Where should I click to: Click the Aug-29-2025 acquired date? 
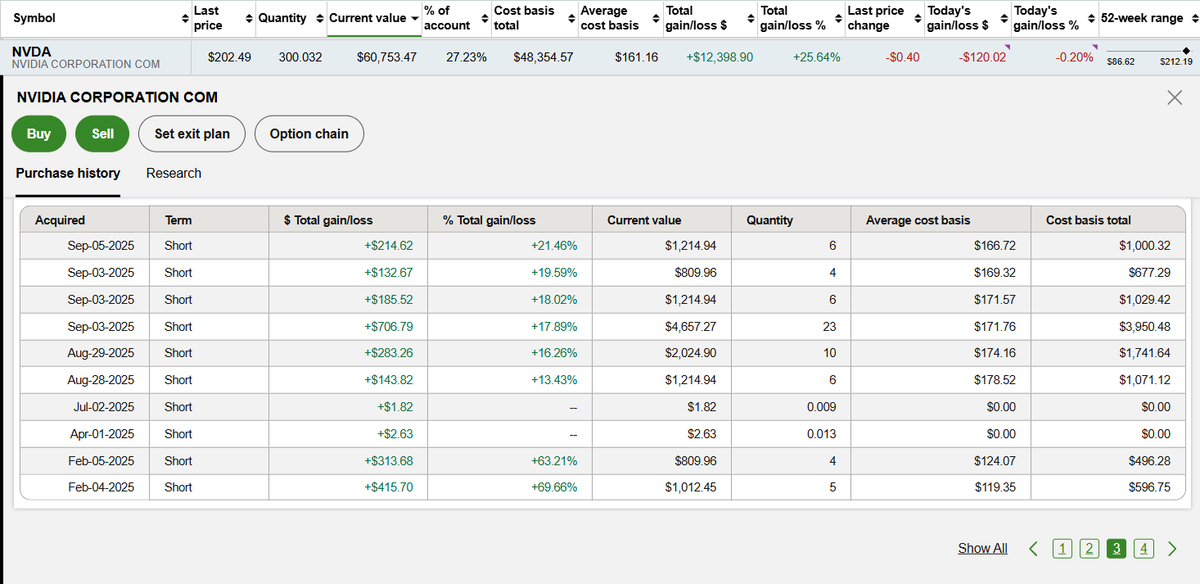point(101,353)
